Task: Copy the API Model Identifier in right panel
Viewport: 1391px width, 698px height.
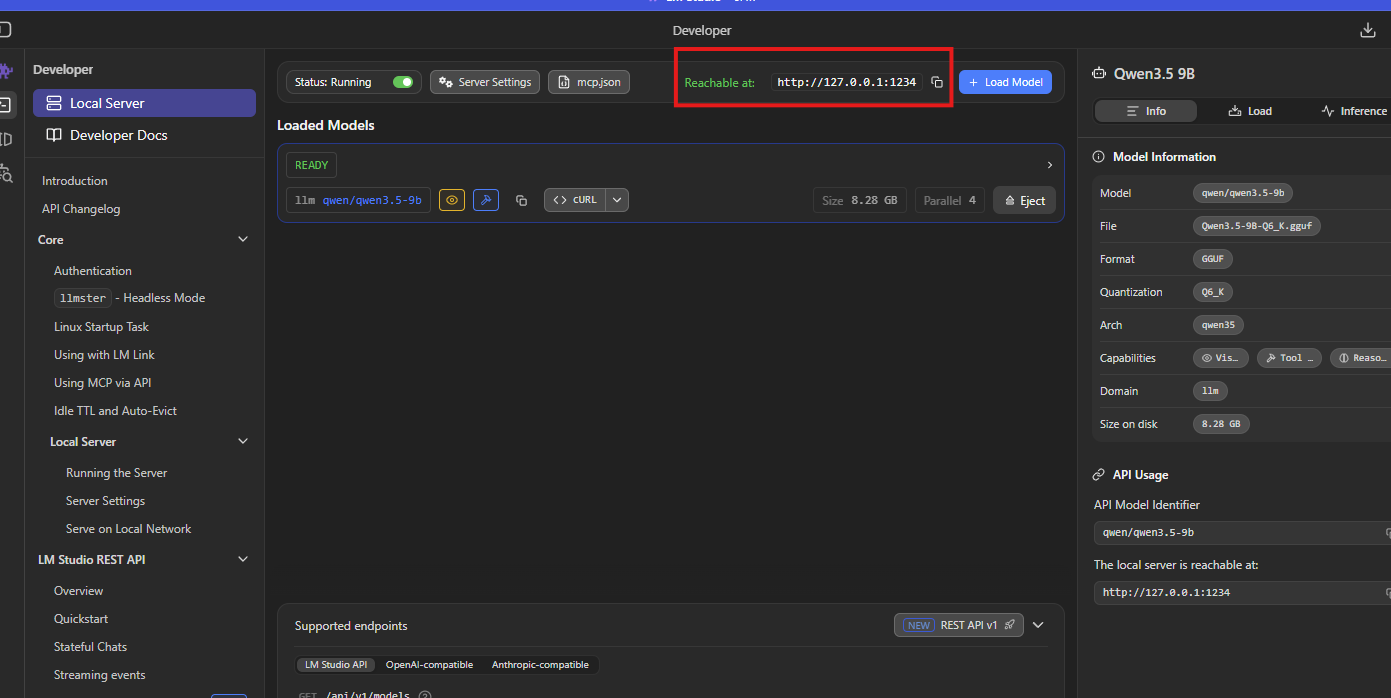Action: pos(1387,533)
